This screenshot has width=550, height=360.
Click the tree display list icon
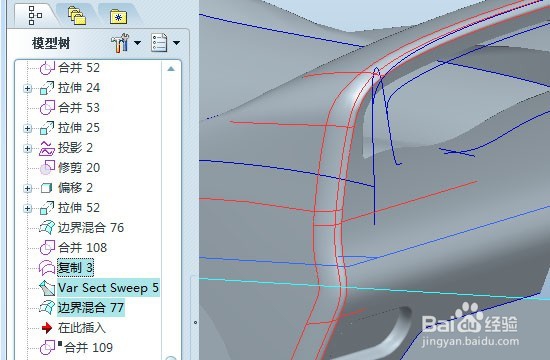pos(159,43)
